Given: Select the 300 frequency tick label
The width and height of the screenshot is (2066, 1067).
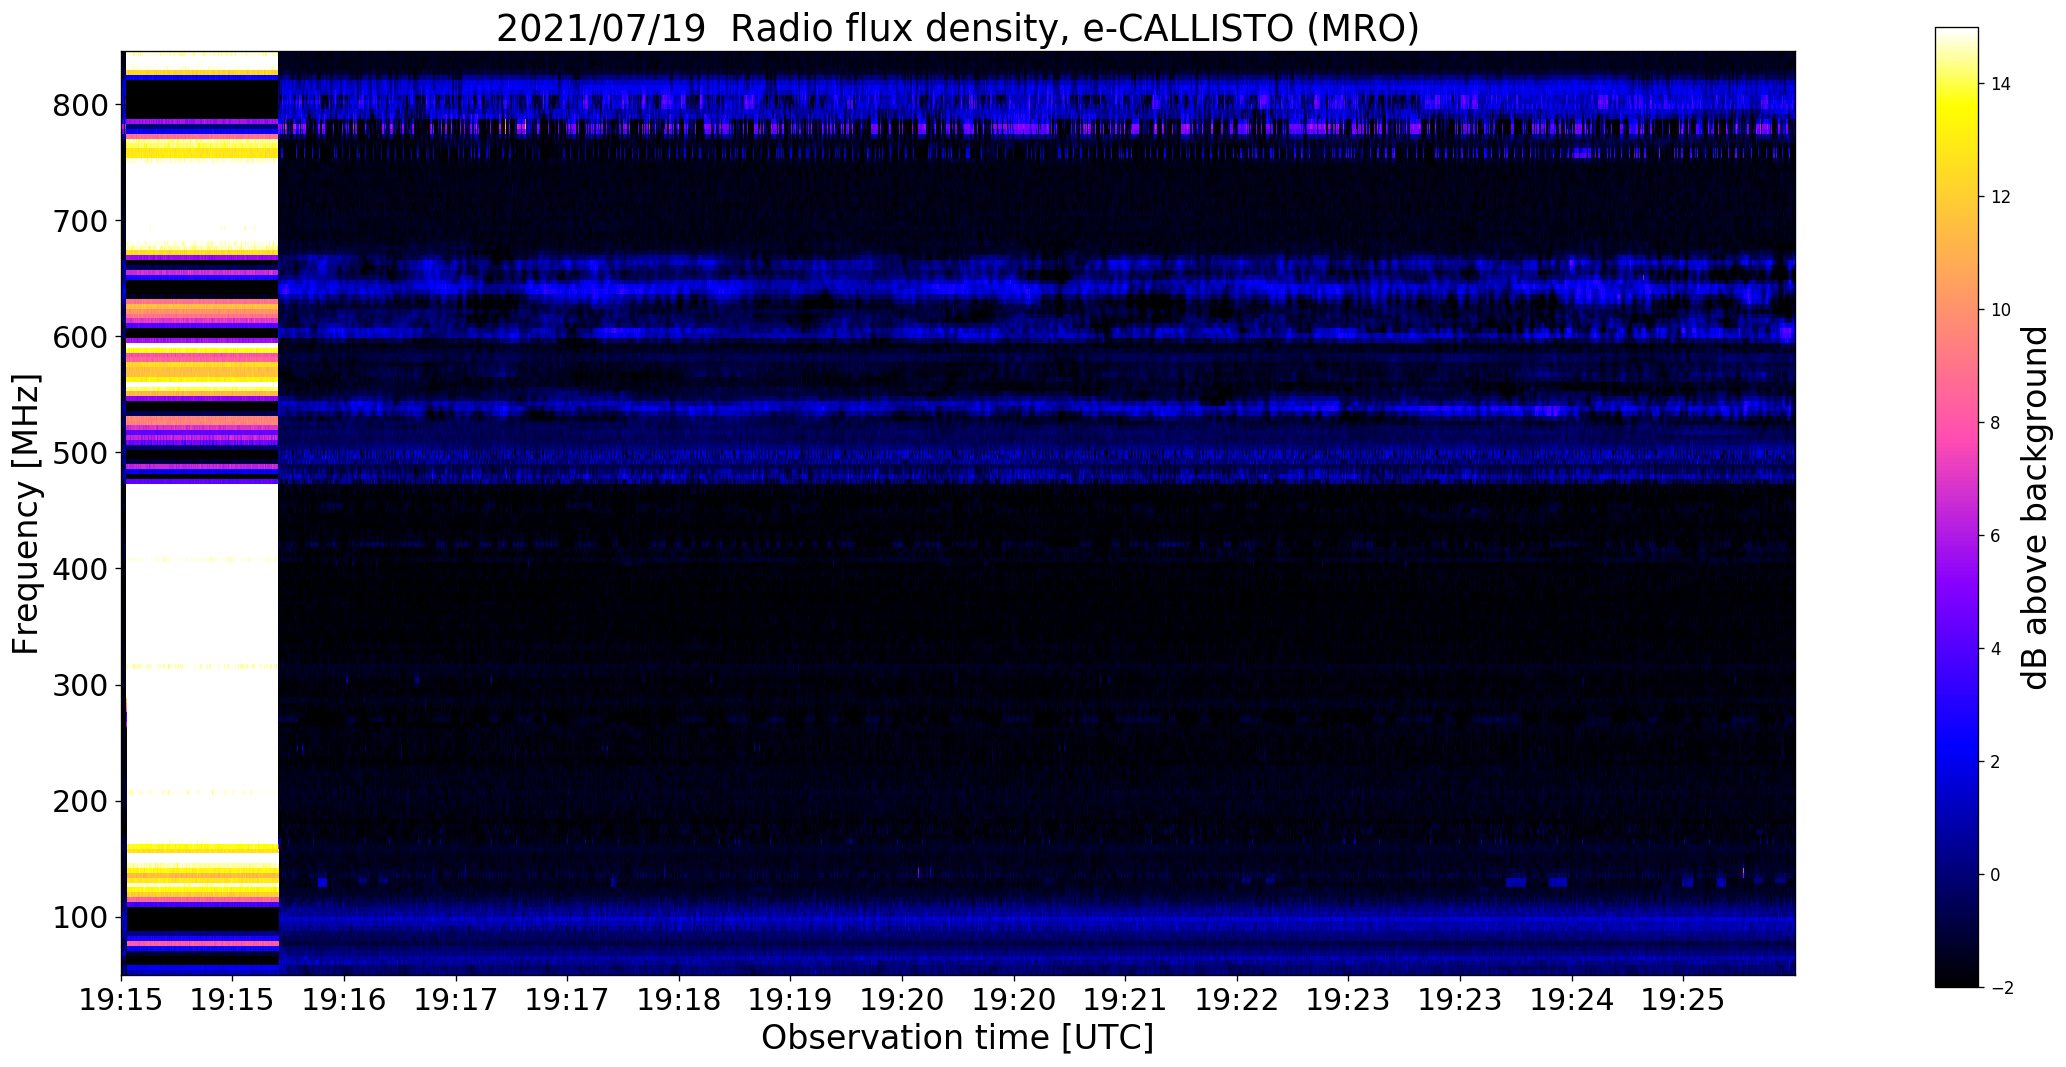Looking at the screenshot, I should [x=79, y=685].
